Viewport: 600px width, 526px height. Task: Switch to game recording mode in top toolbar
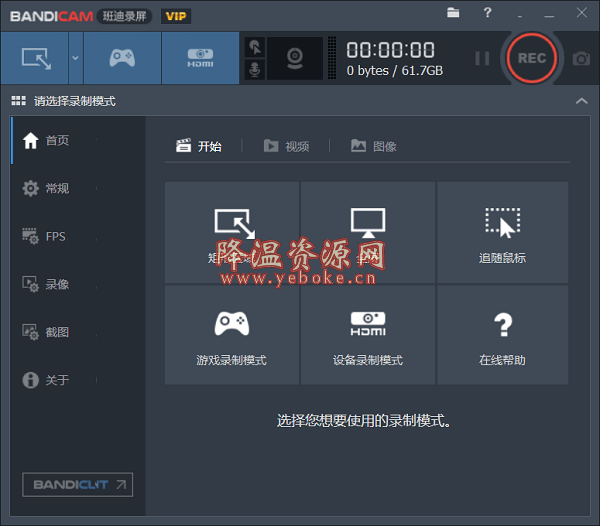pyautogui.click(x=122, y=58)
